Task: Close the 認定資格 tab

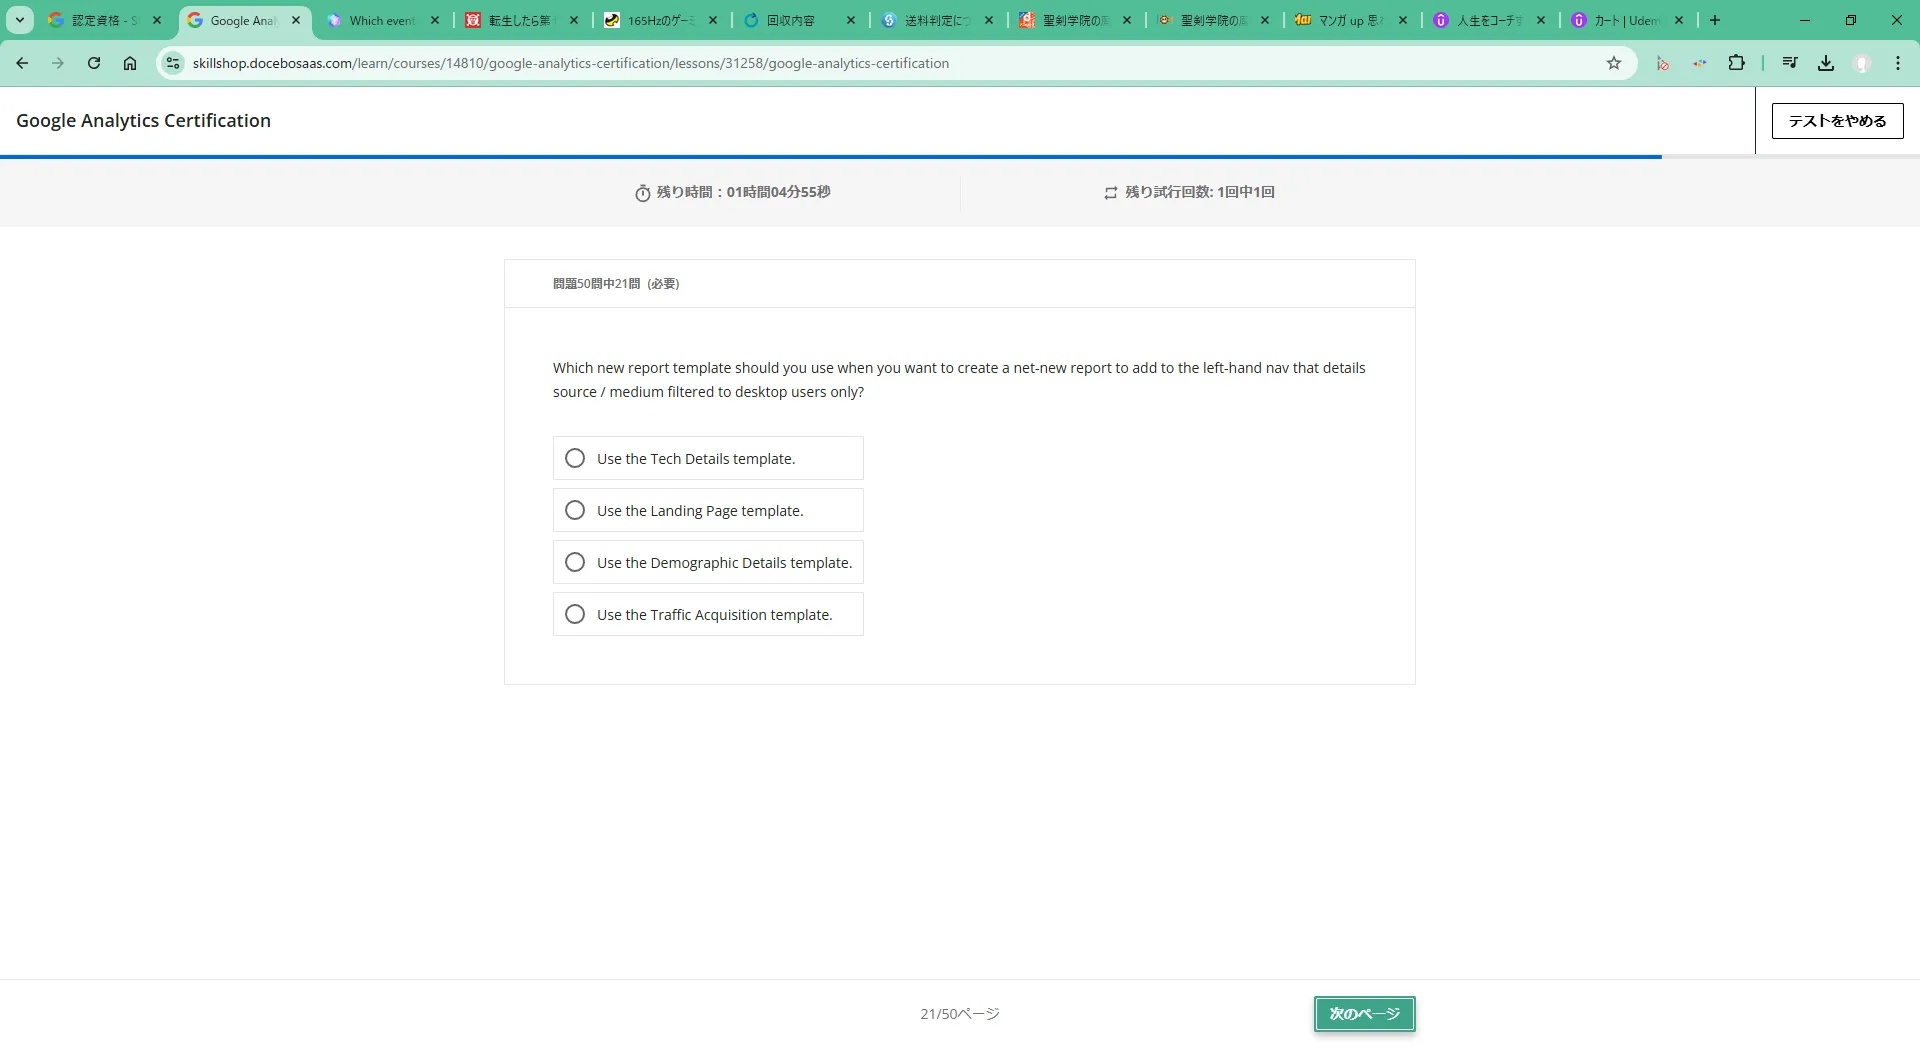Action: coord(157,20)
